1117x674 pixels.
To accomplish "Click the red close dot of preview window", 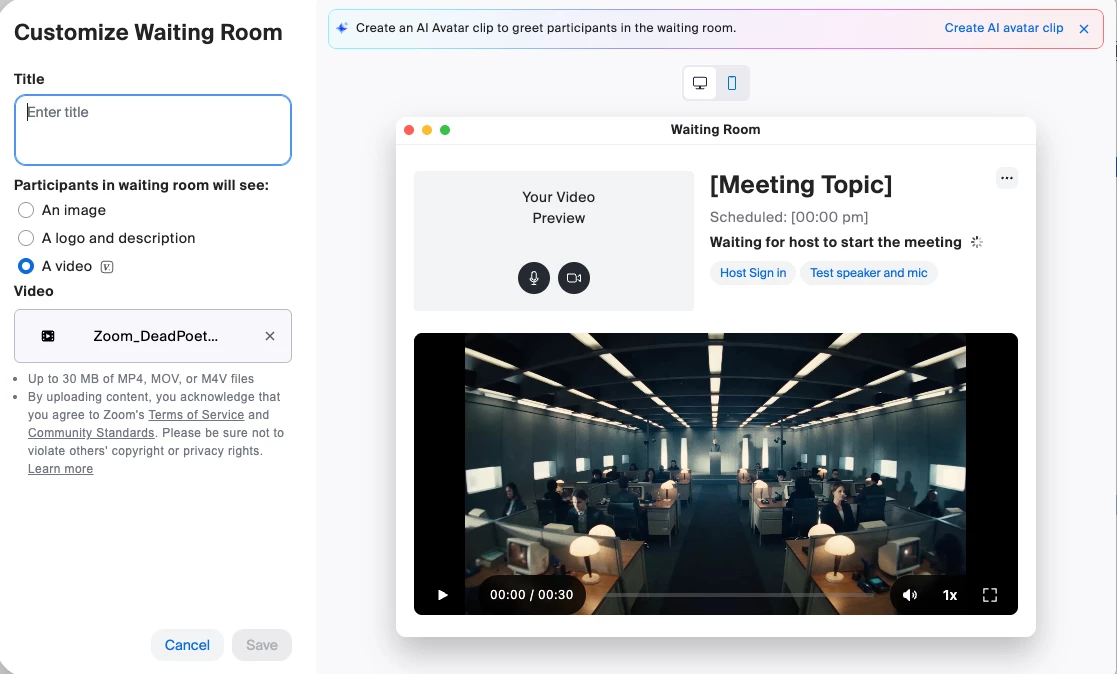I will [409, 130].
